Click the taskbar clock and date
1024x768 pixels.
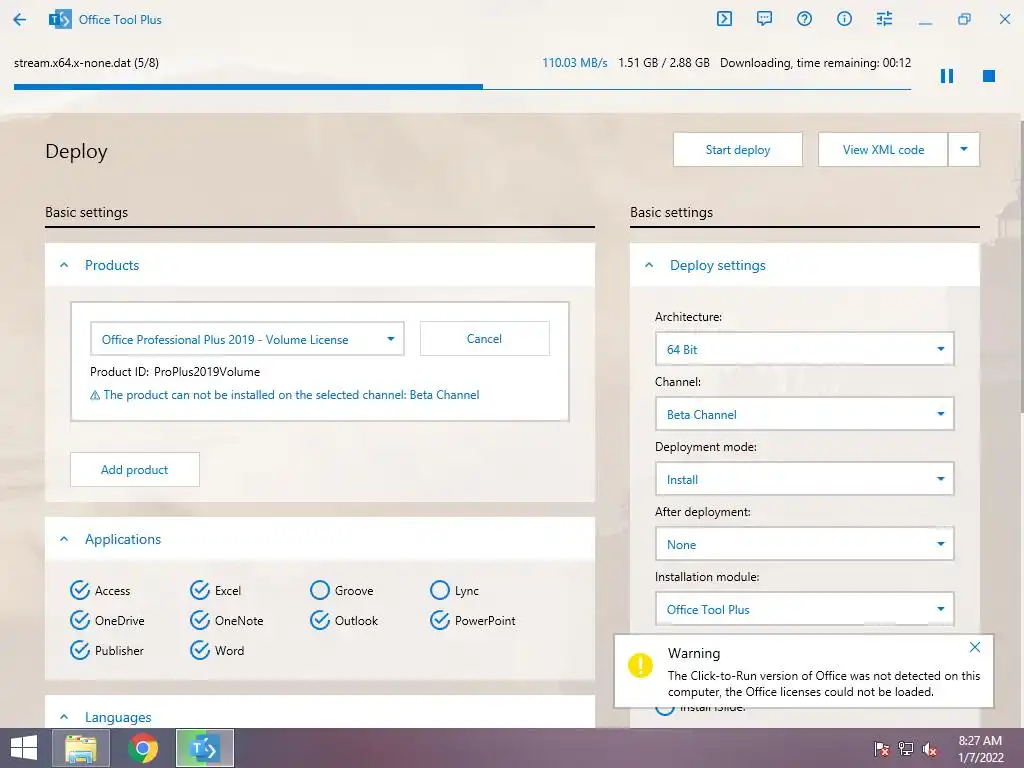click(x=980, y=749)
